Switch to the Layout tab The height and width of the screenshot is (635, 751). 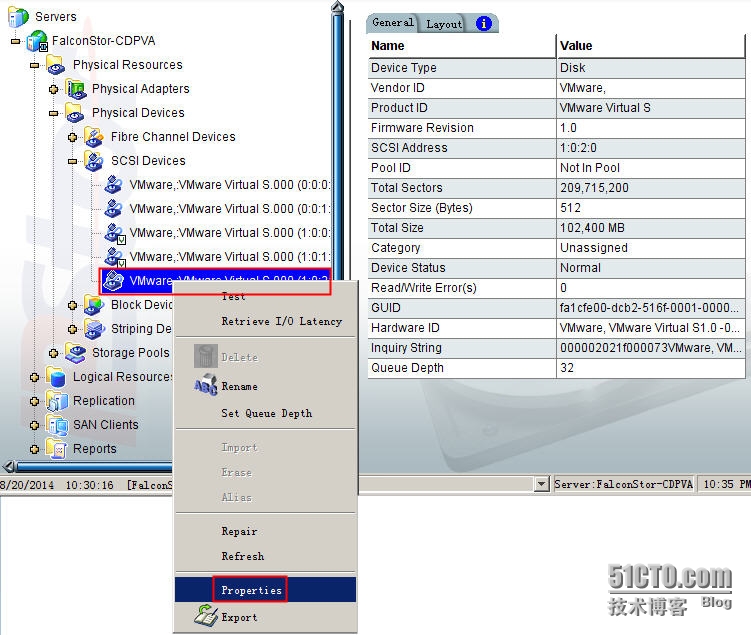click(444, 24)
